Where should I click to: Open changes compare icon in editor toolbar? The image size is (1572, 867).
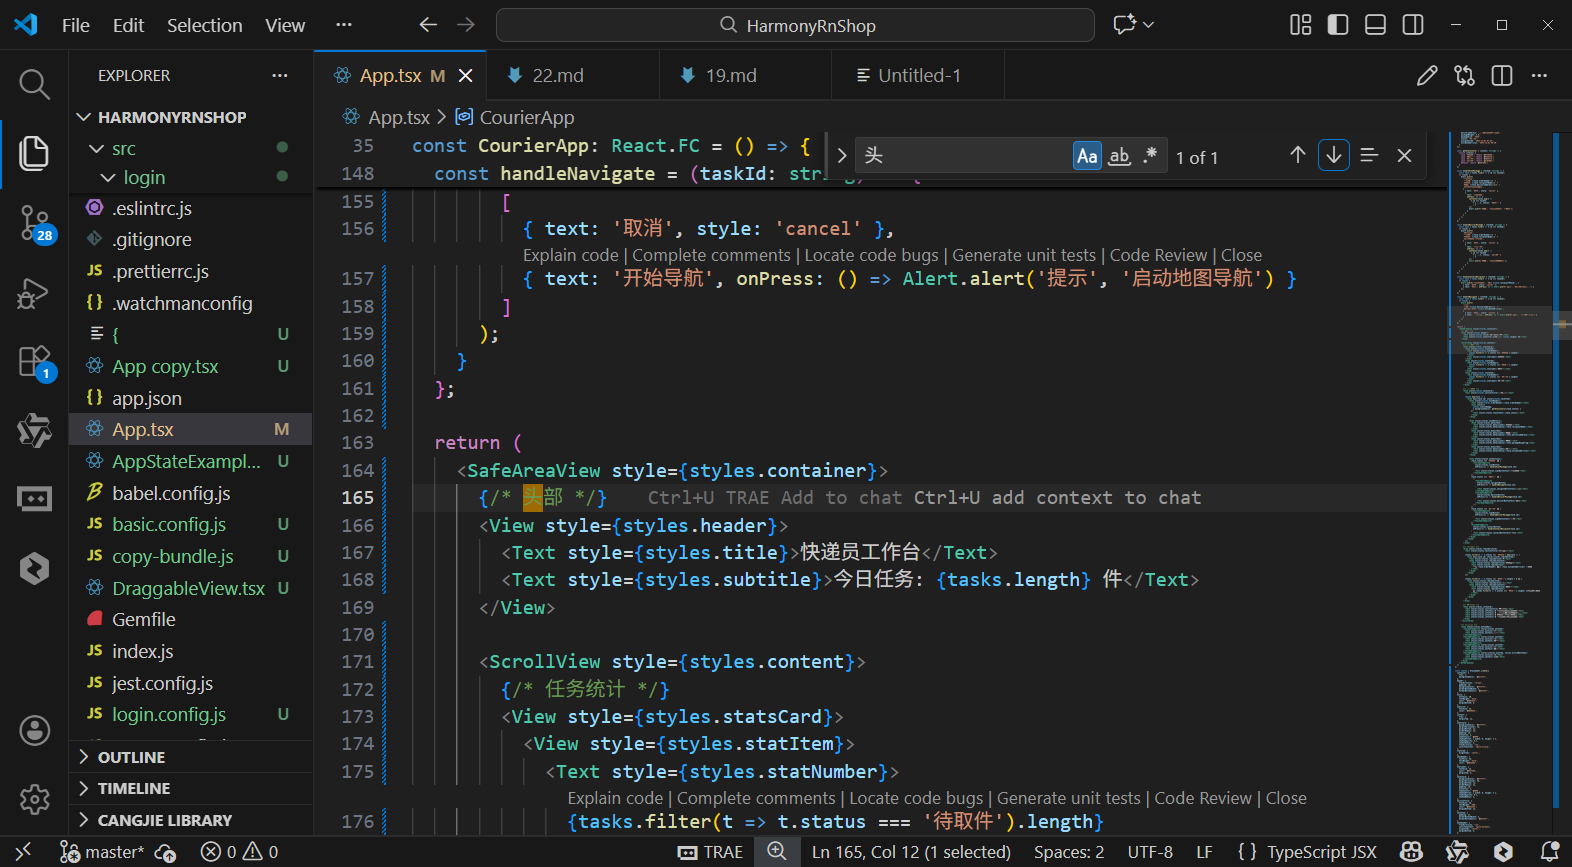[x=1465, y=76]
